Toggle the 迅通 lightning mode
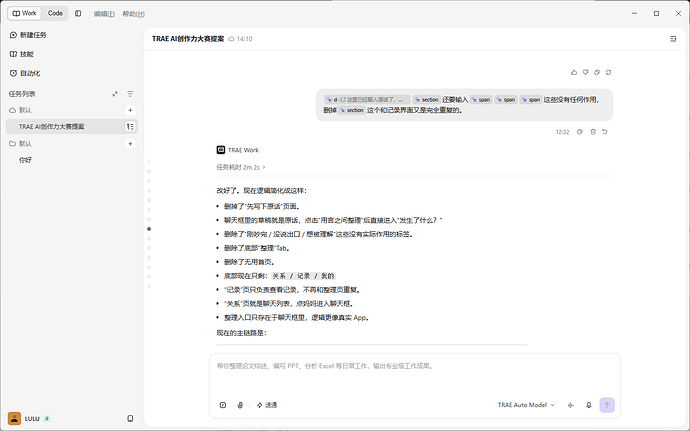Viewport: 690px width, 431px height. point(267,405)
